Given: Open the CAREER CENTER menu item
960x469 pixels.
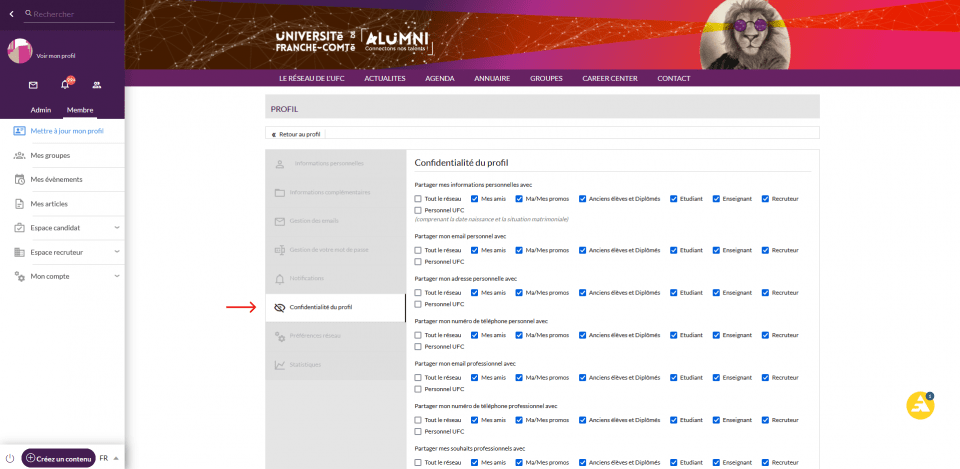Looking at the screenshot, I should tap(609, 78).
